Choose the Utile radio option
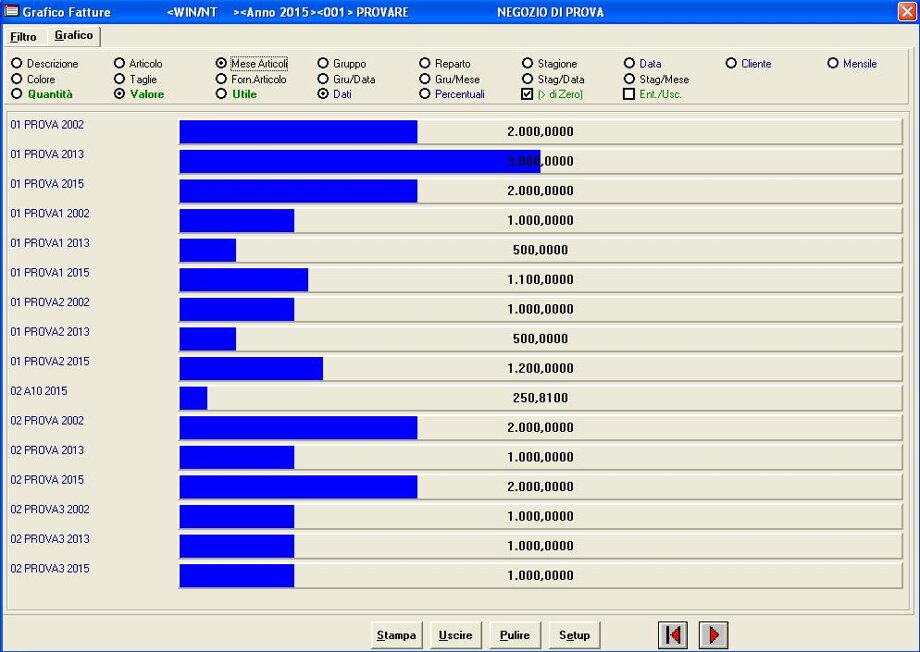 222,94
